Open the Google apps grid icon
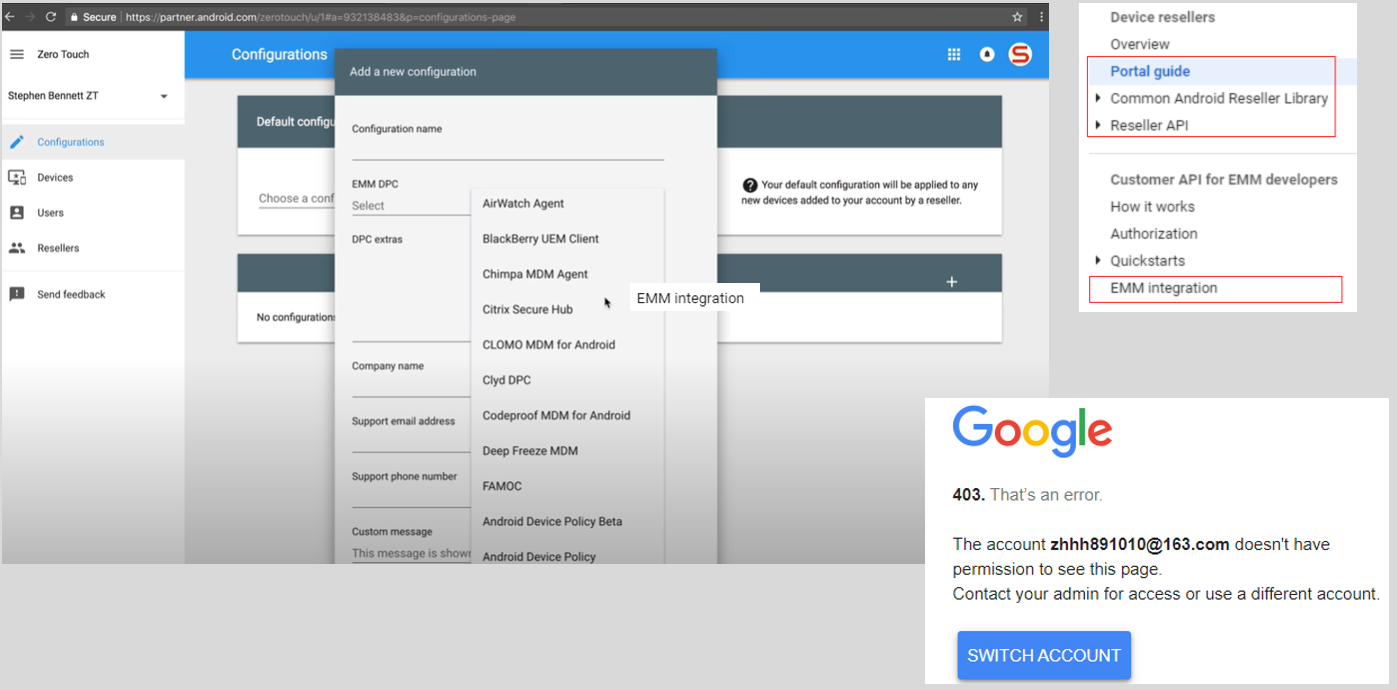Image resolution: width=1397 pixels, height=690 pixels. coord(954,54)
